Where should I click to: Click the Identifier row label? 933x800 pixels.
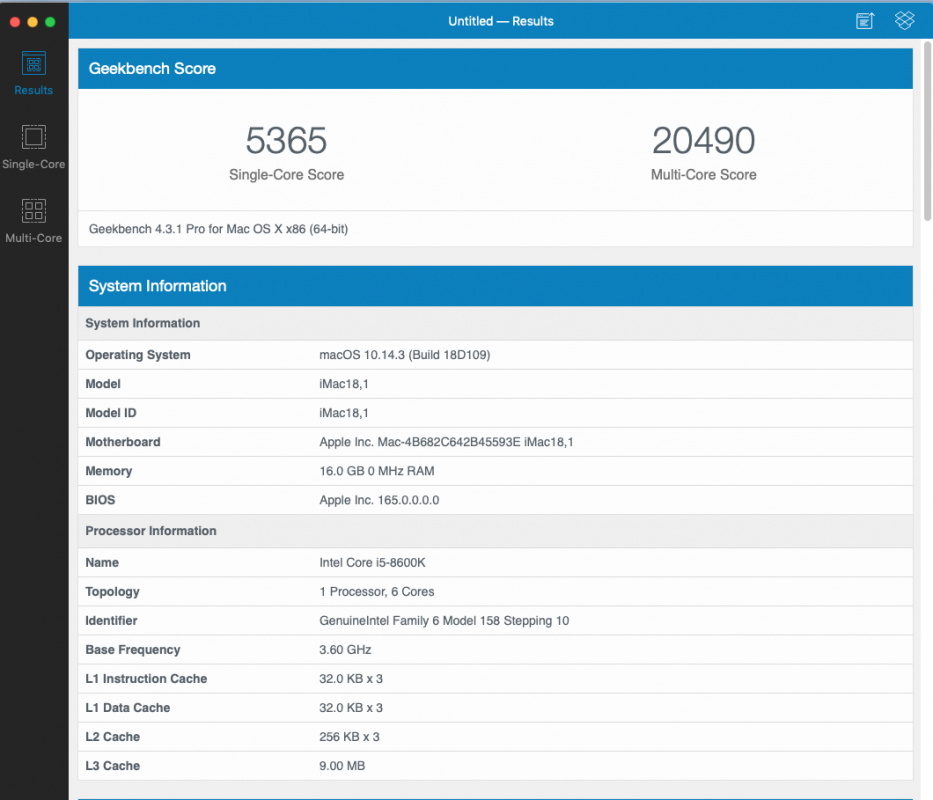tap(111, 621)
